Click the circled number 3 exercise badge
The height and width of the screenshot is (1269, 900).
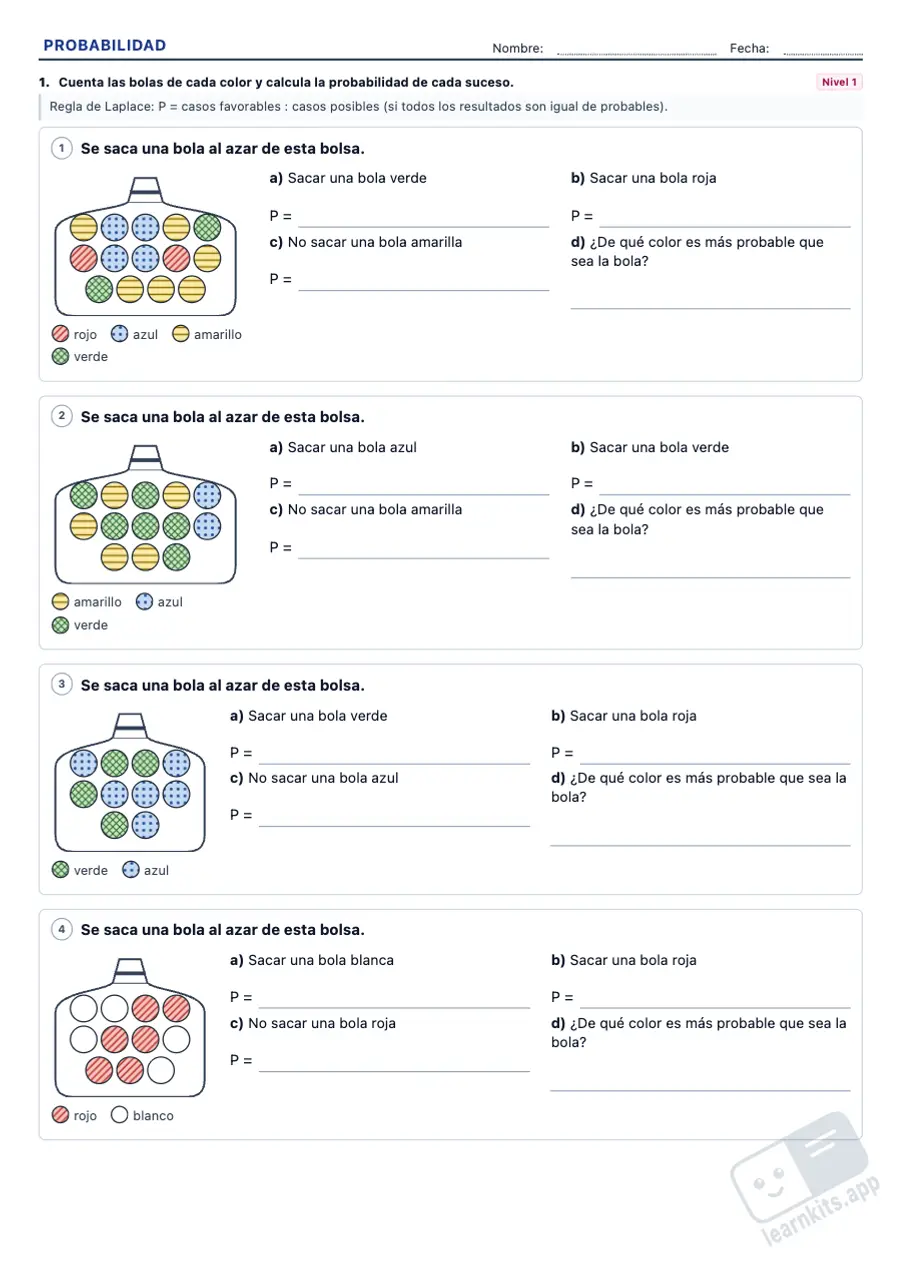pos(61,685)
